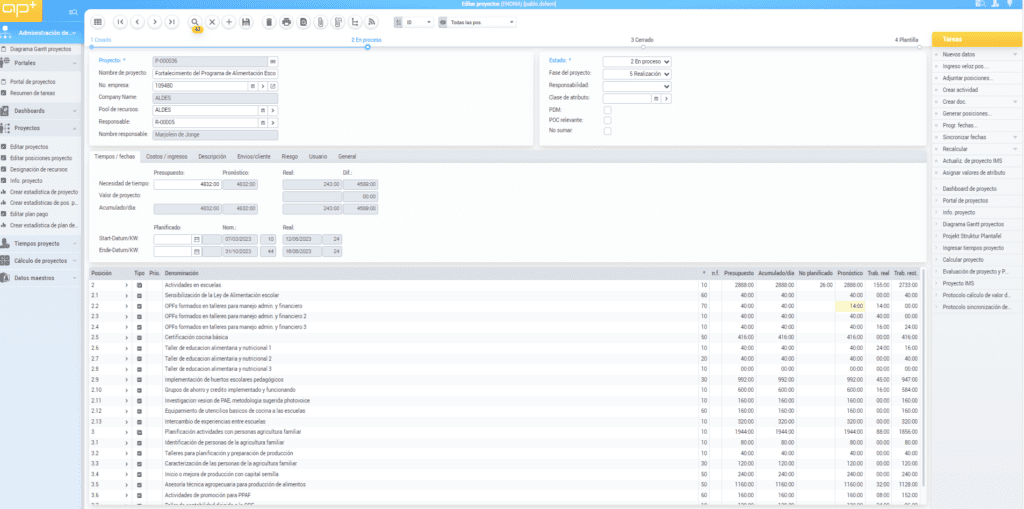Click Crear actividad in Tareas panel
Image resolution: width=1024 pixels, height=509 pixels.
tap(959, 89)
